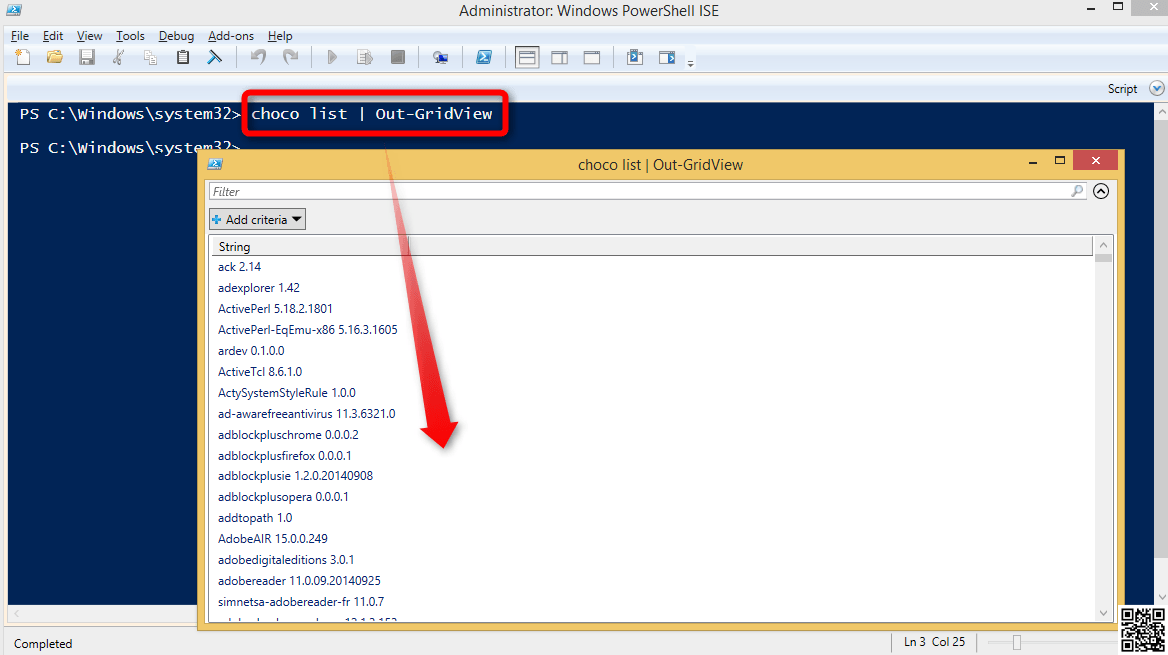Viewport: 1168px width, 655px height.
Task: Select row 'adblockpluschrome 0.0.0.2'
Action: click(652, 434)
